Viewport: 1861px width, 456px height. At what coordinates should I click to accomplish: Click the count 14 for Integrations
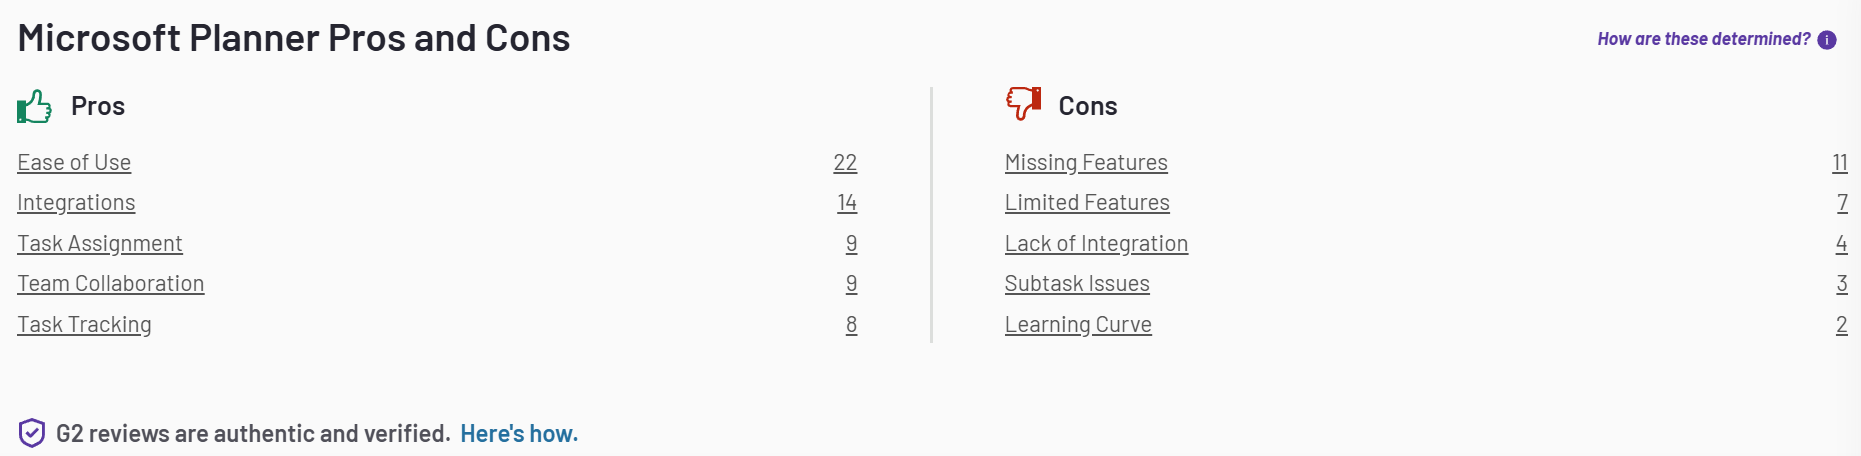coord(847,203)
